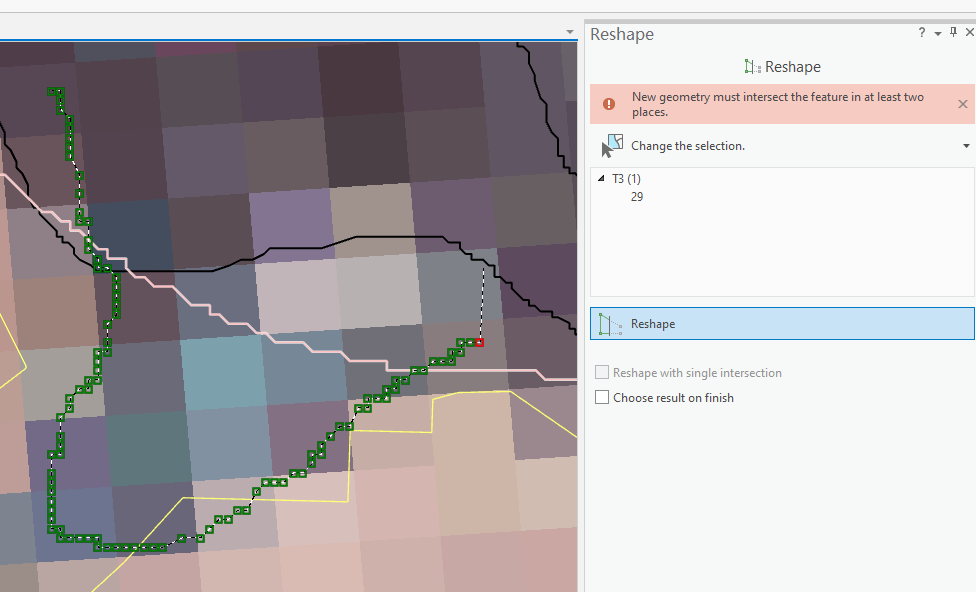Close the Reshape pane
The height and width of the screenshot is (592, 976).
(969, 32)
